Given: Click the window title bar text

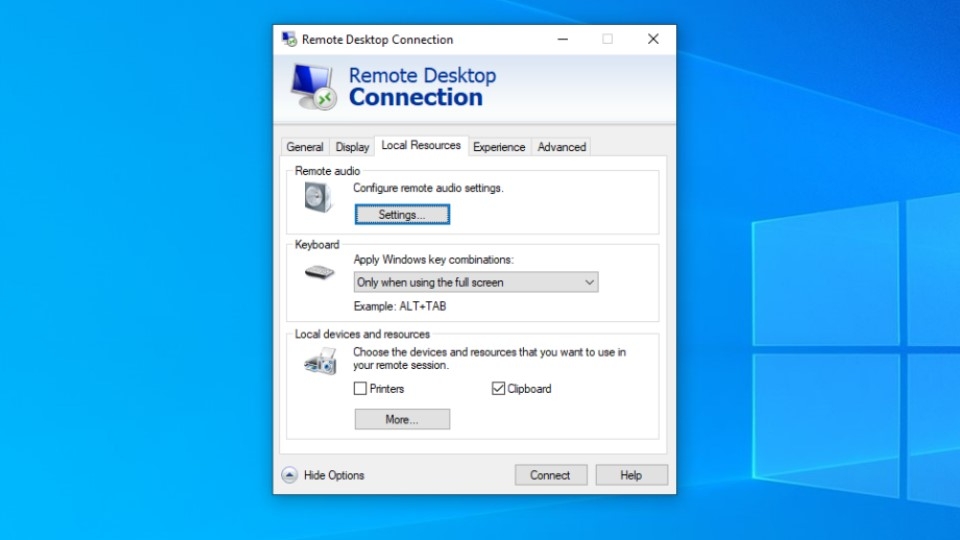Looking at the screenshot, I should pos(378,40).
